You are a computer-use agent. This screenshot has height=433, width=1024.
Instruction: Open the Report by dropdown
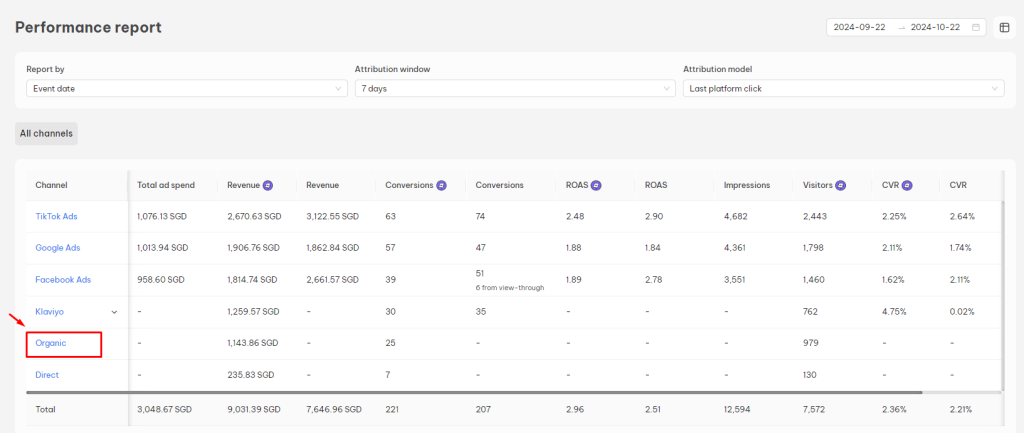coord(186,88)
